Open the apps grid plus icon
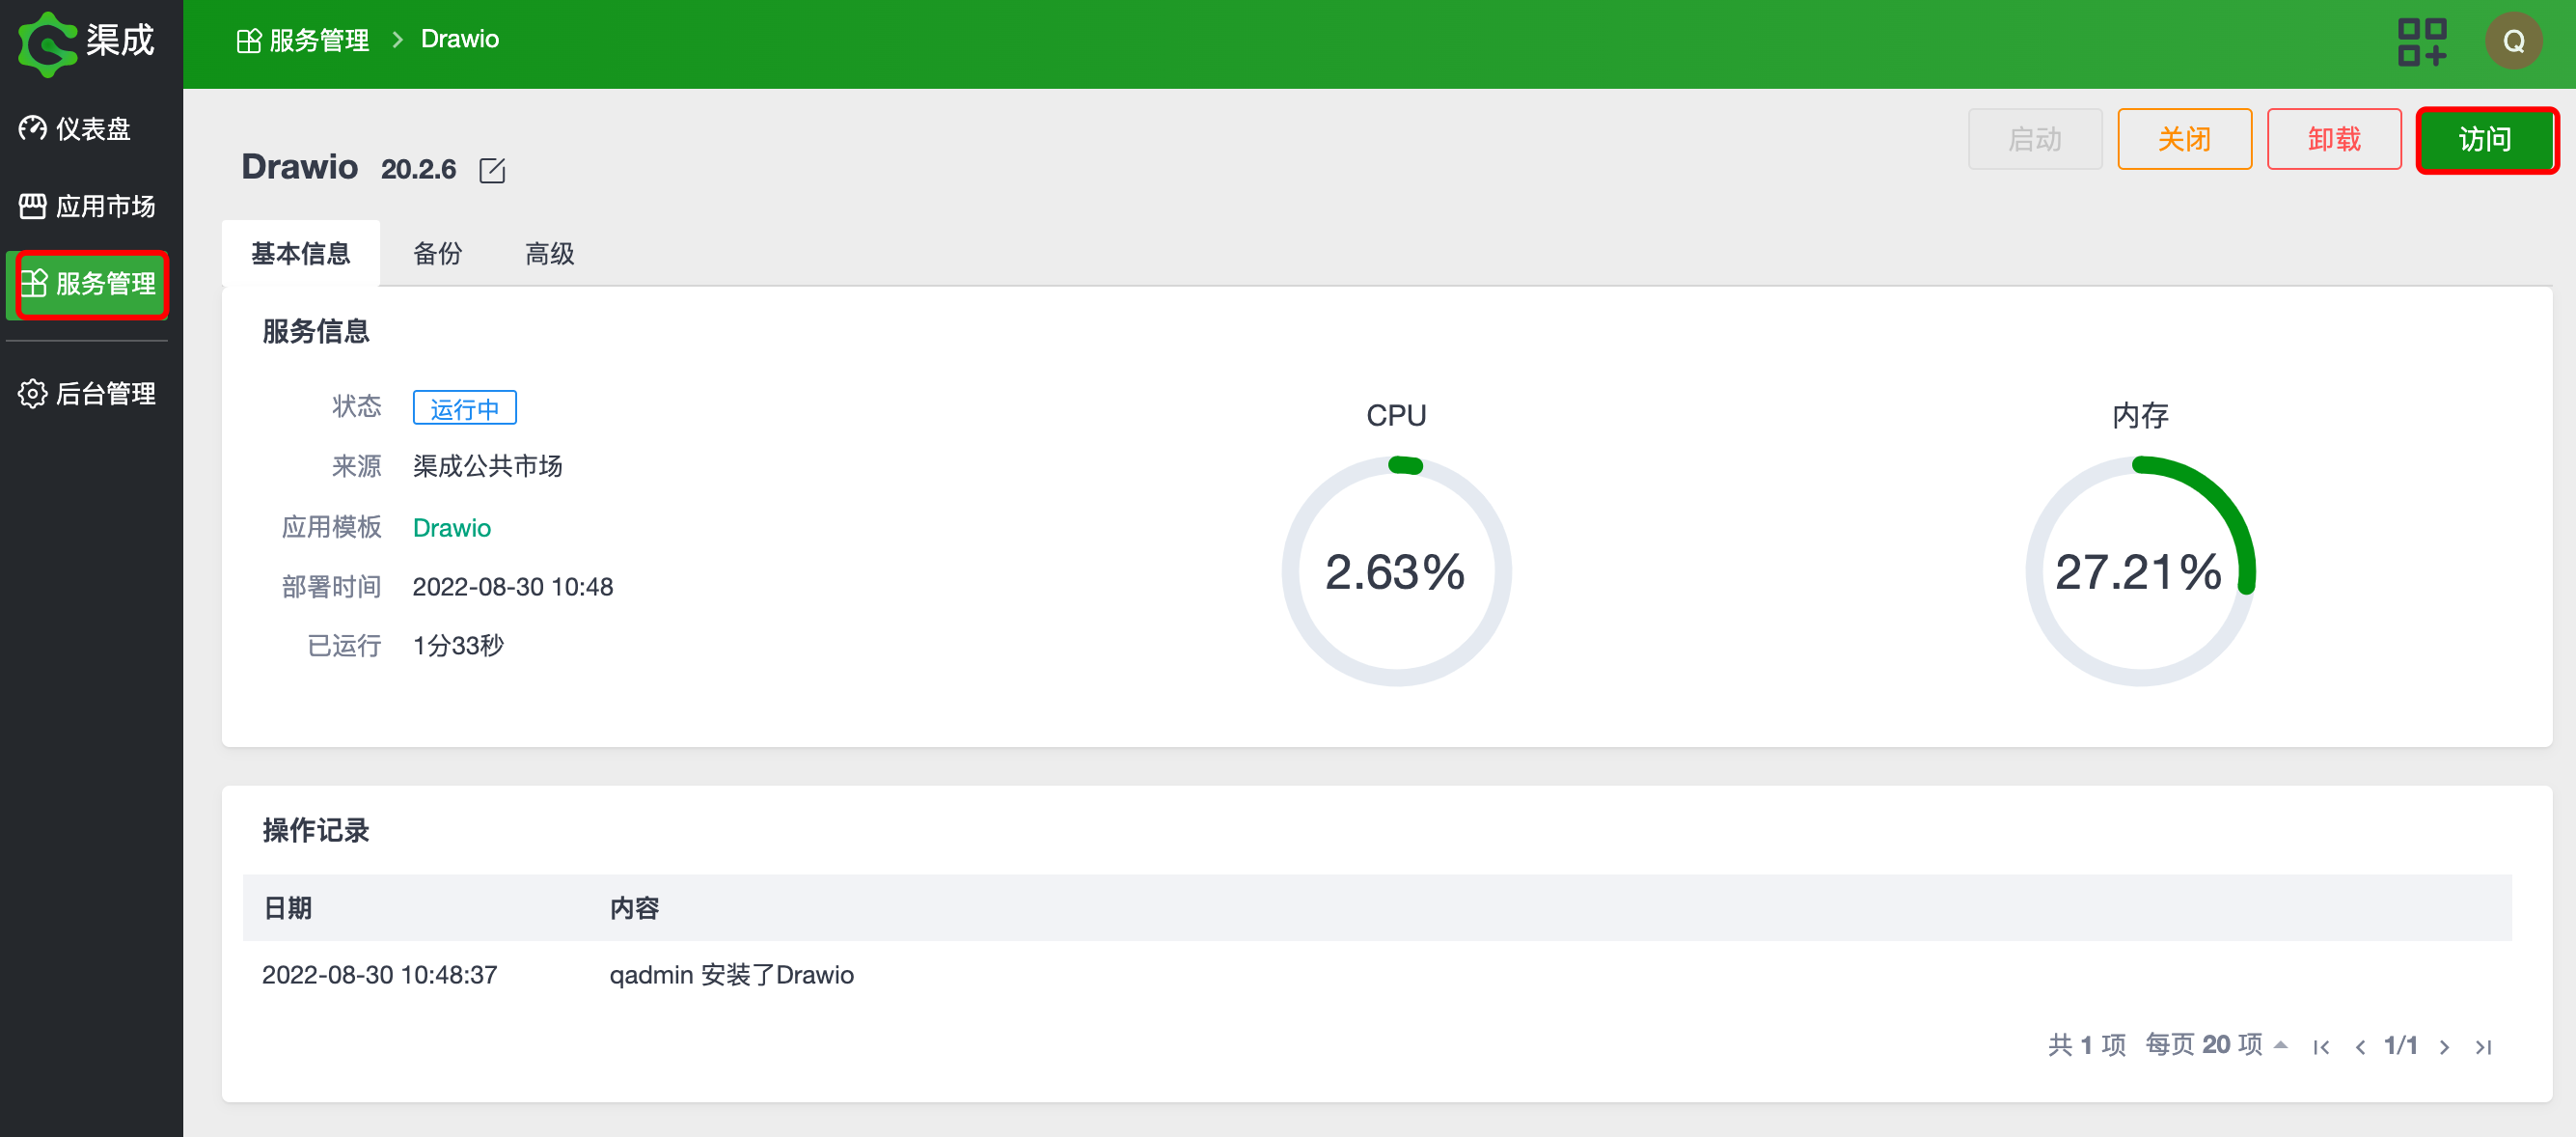 (x=2421, y=42)
